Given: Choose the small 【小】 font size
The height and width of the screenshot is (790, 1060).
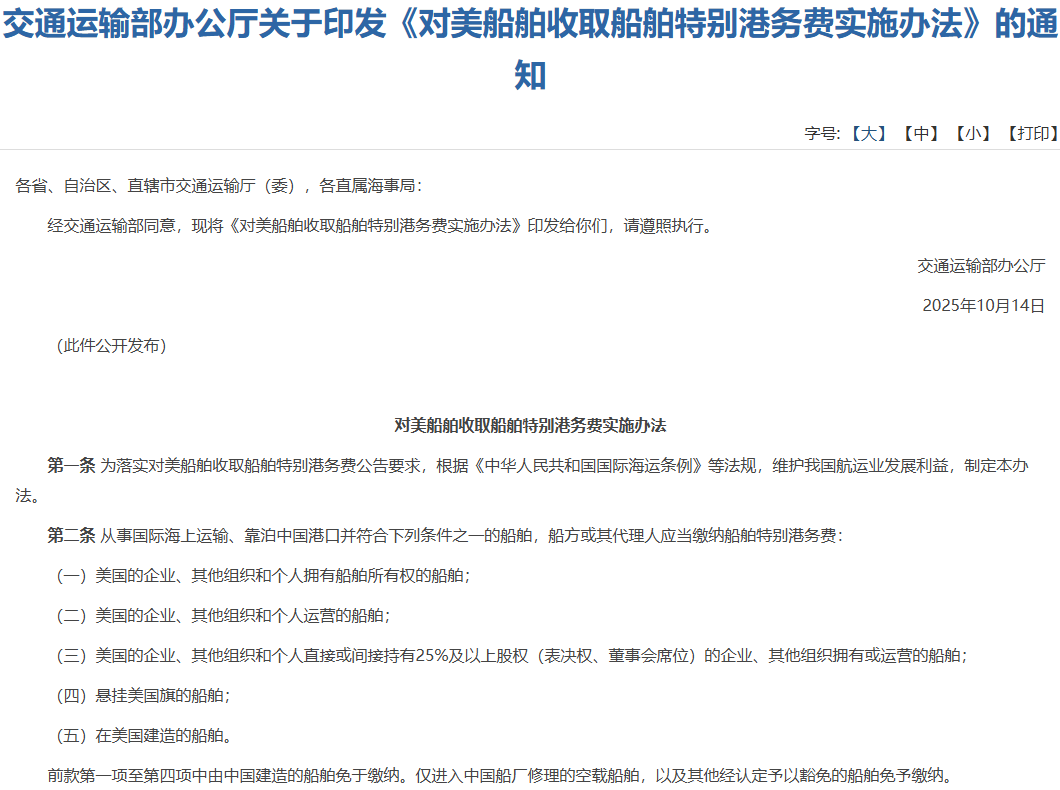Looking at the screenshot, I should pyautogui.click(x=972, y=133).
